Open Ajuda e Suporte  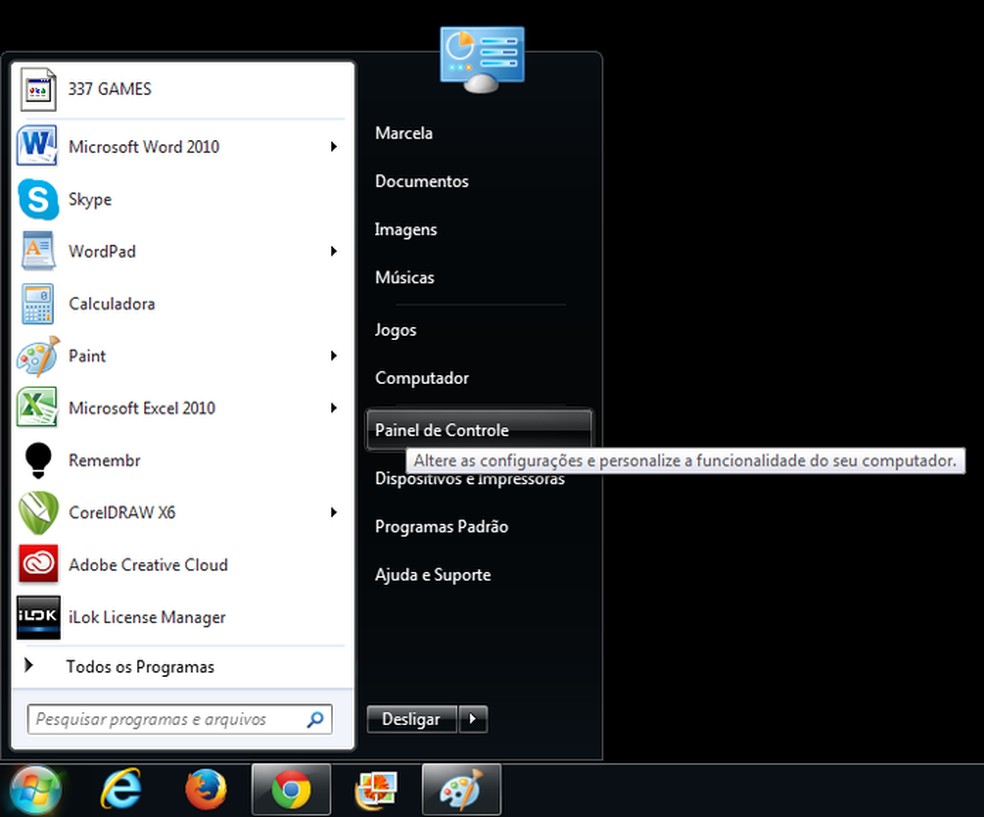433,575
